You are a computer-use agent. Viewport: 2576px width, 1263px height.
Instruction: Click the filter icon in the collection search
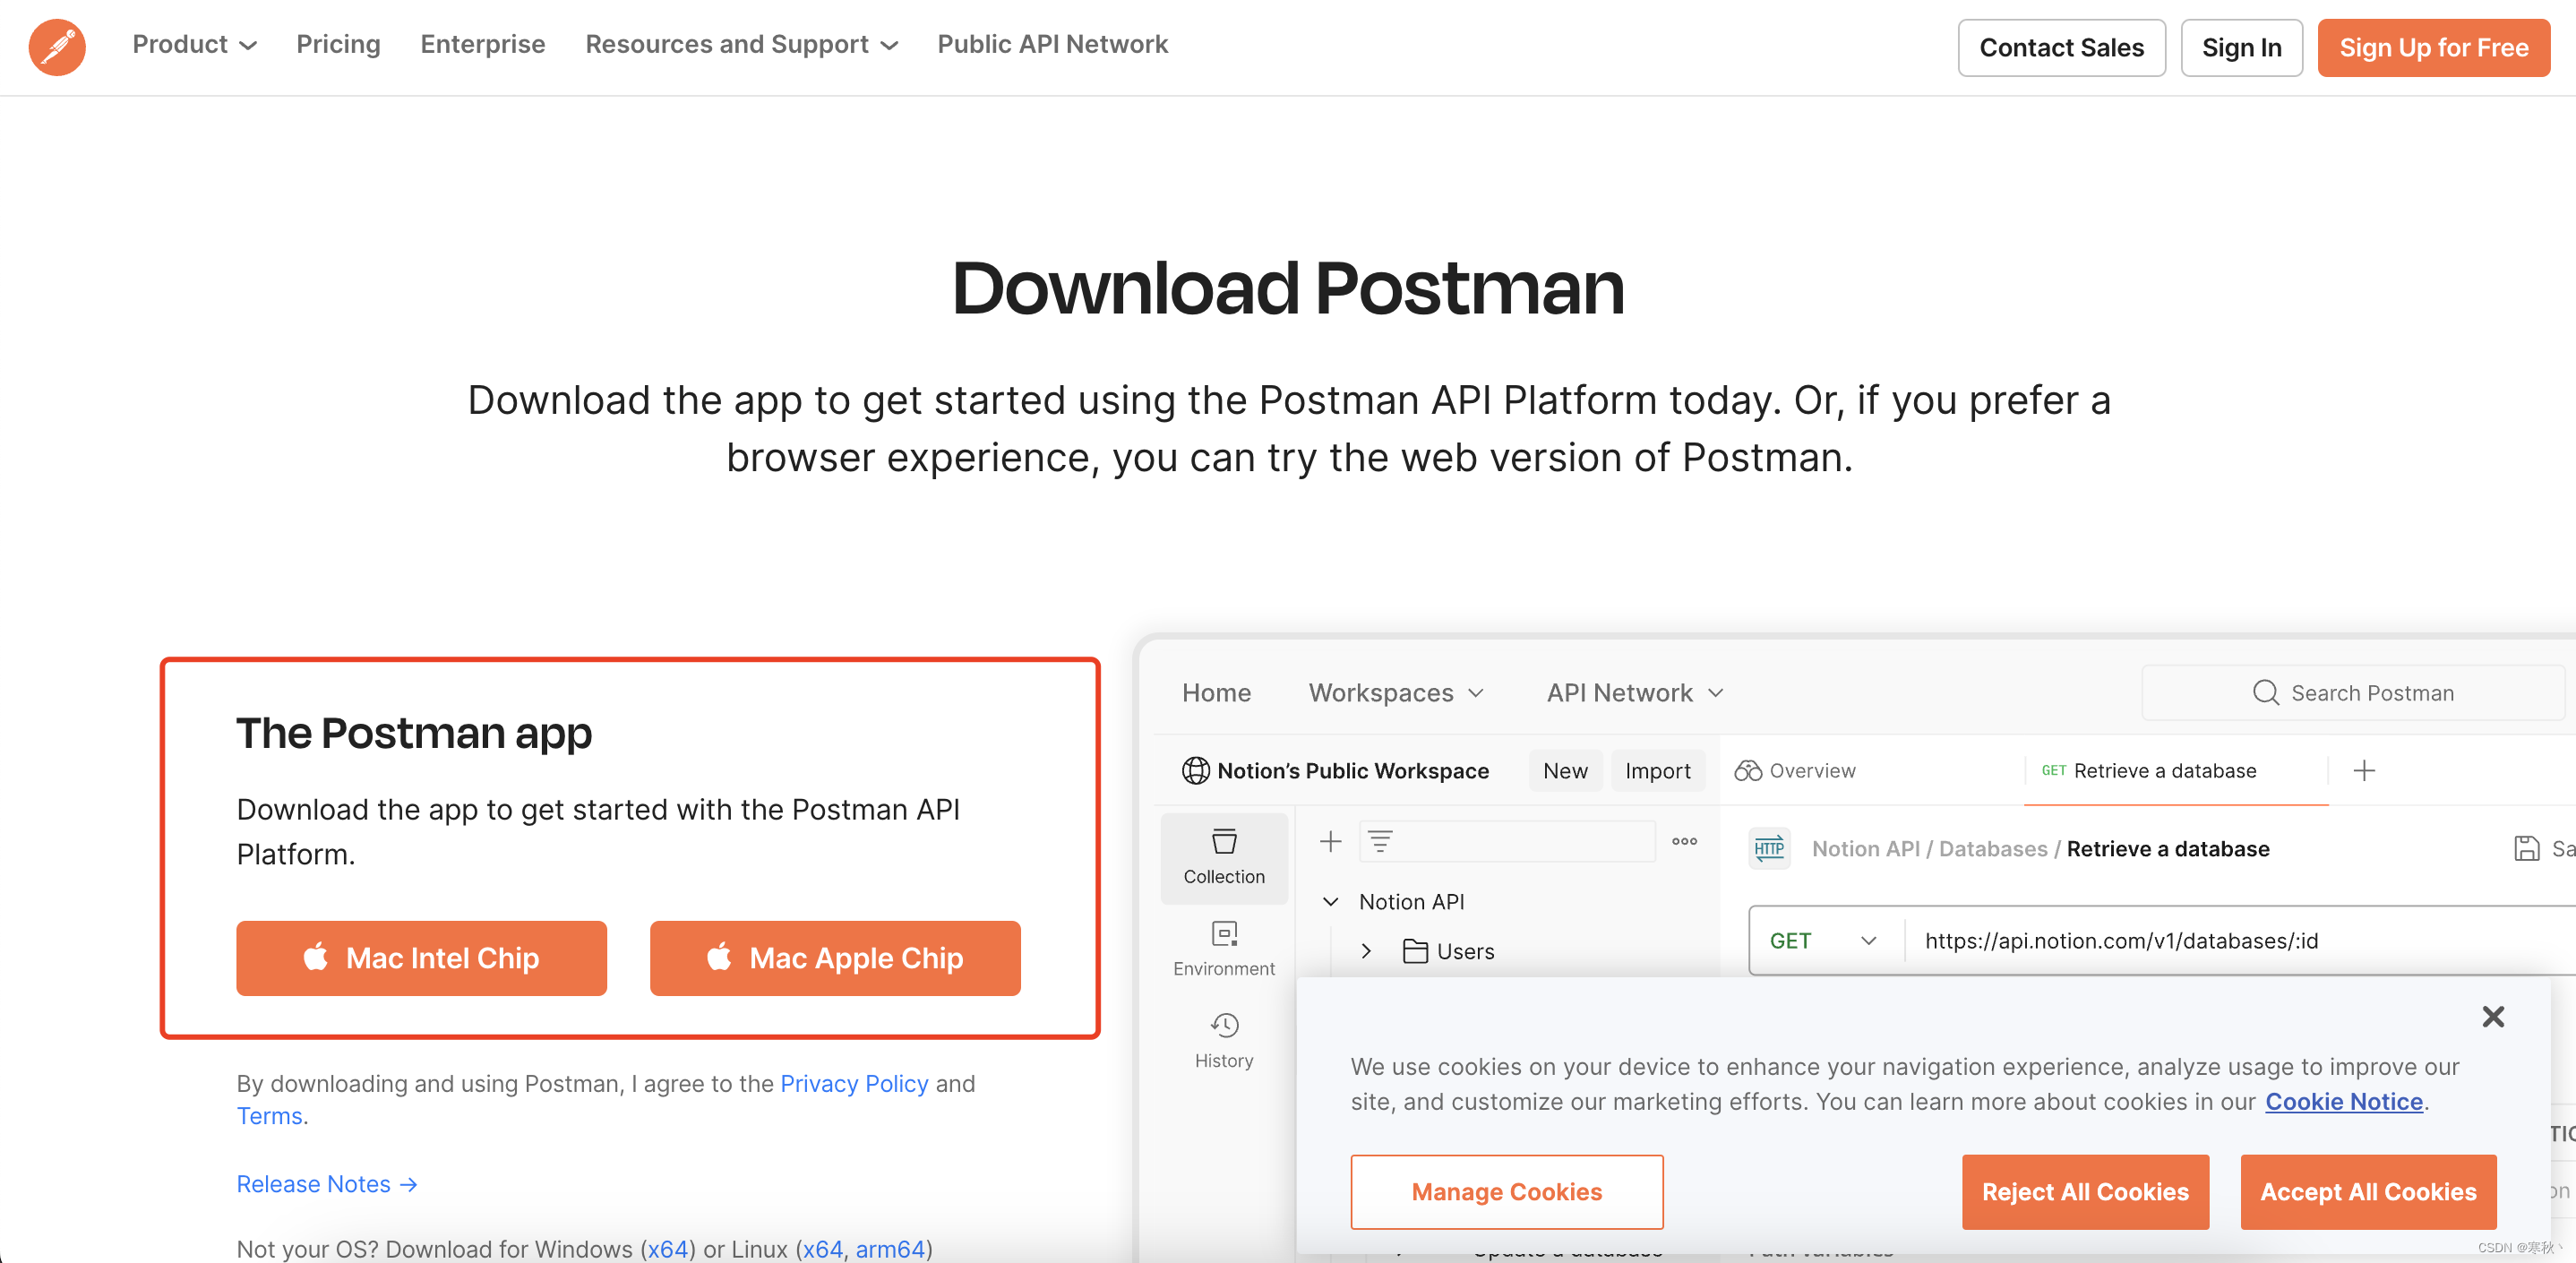[x=1380, y=841]
